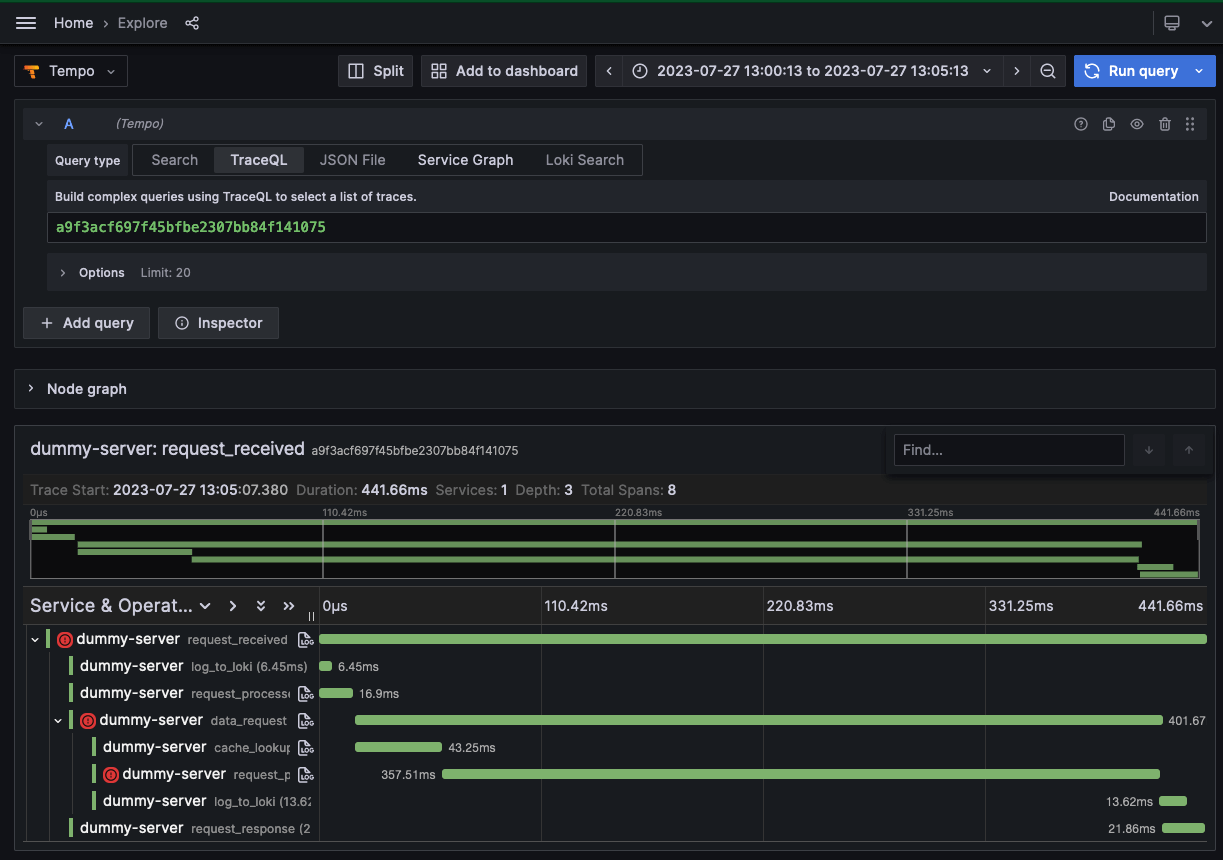
Task: Delete query A using the trash icon
Action: (x=1164, y=124)
